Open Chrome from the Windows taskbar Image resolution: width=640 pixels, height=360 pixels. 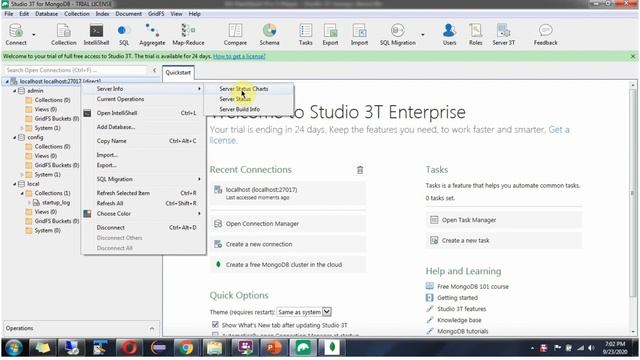(x=186, y=348)
